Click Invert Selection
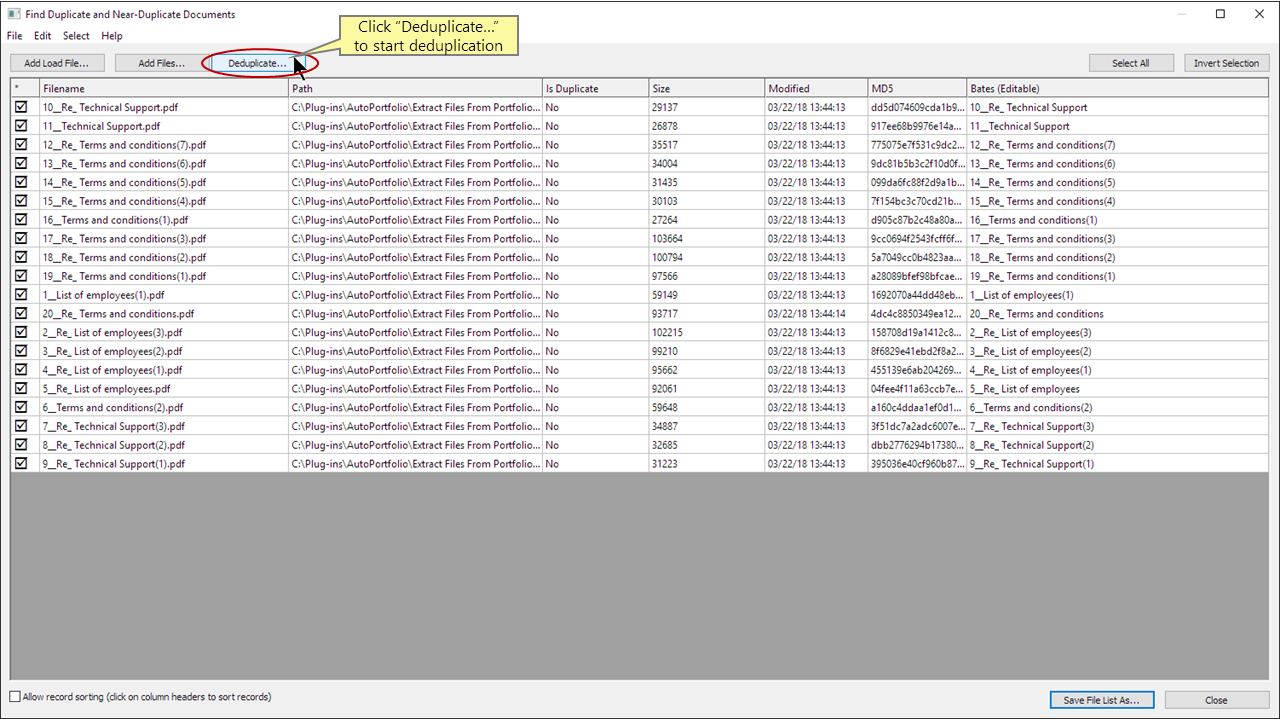This screenshot has height=720, width=1280. 1226,62
